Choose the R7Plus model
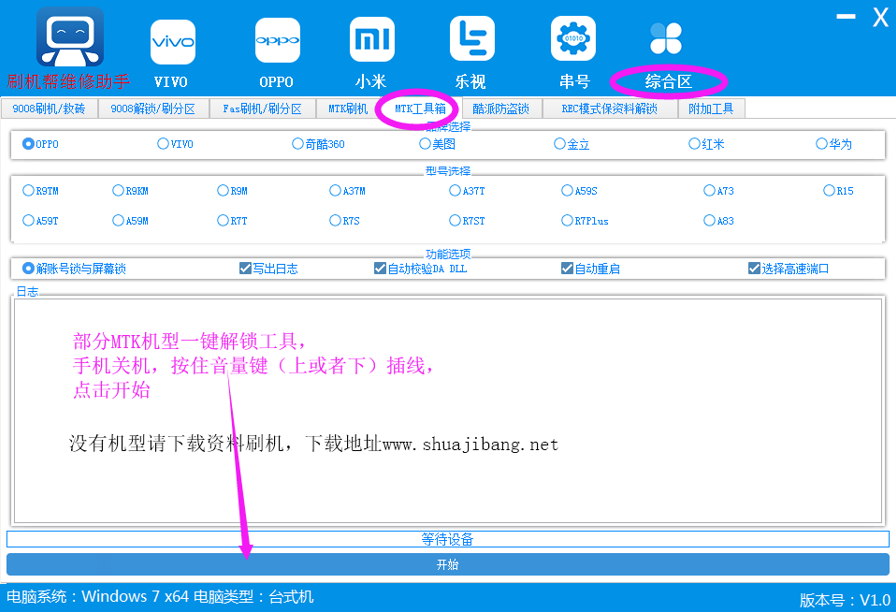Viewport: 896px width, 612px height. [567, 221]
